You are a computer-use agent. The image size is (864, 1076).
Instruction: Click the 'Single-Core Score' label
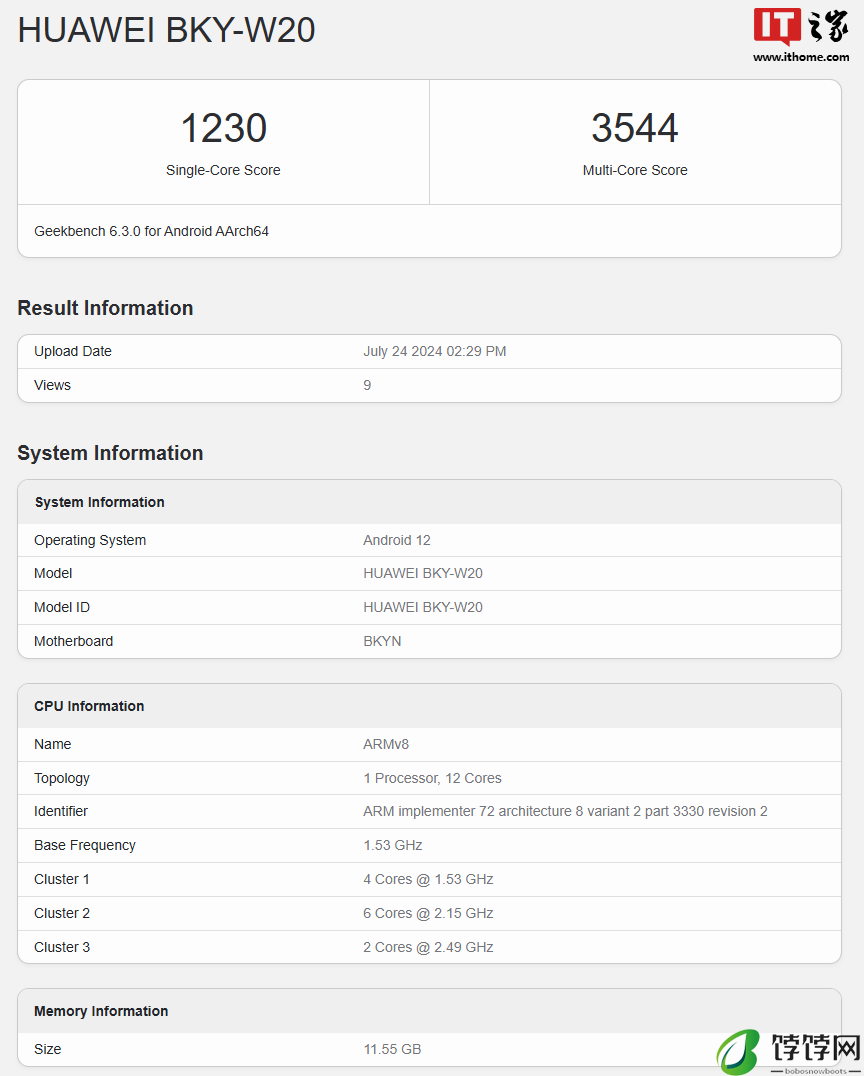(223, 170)
